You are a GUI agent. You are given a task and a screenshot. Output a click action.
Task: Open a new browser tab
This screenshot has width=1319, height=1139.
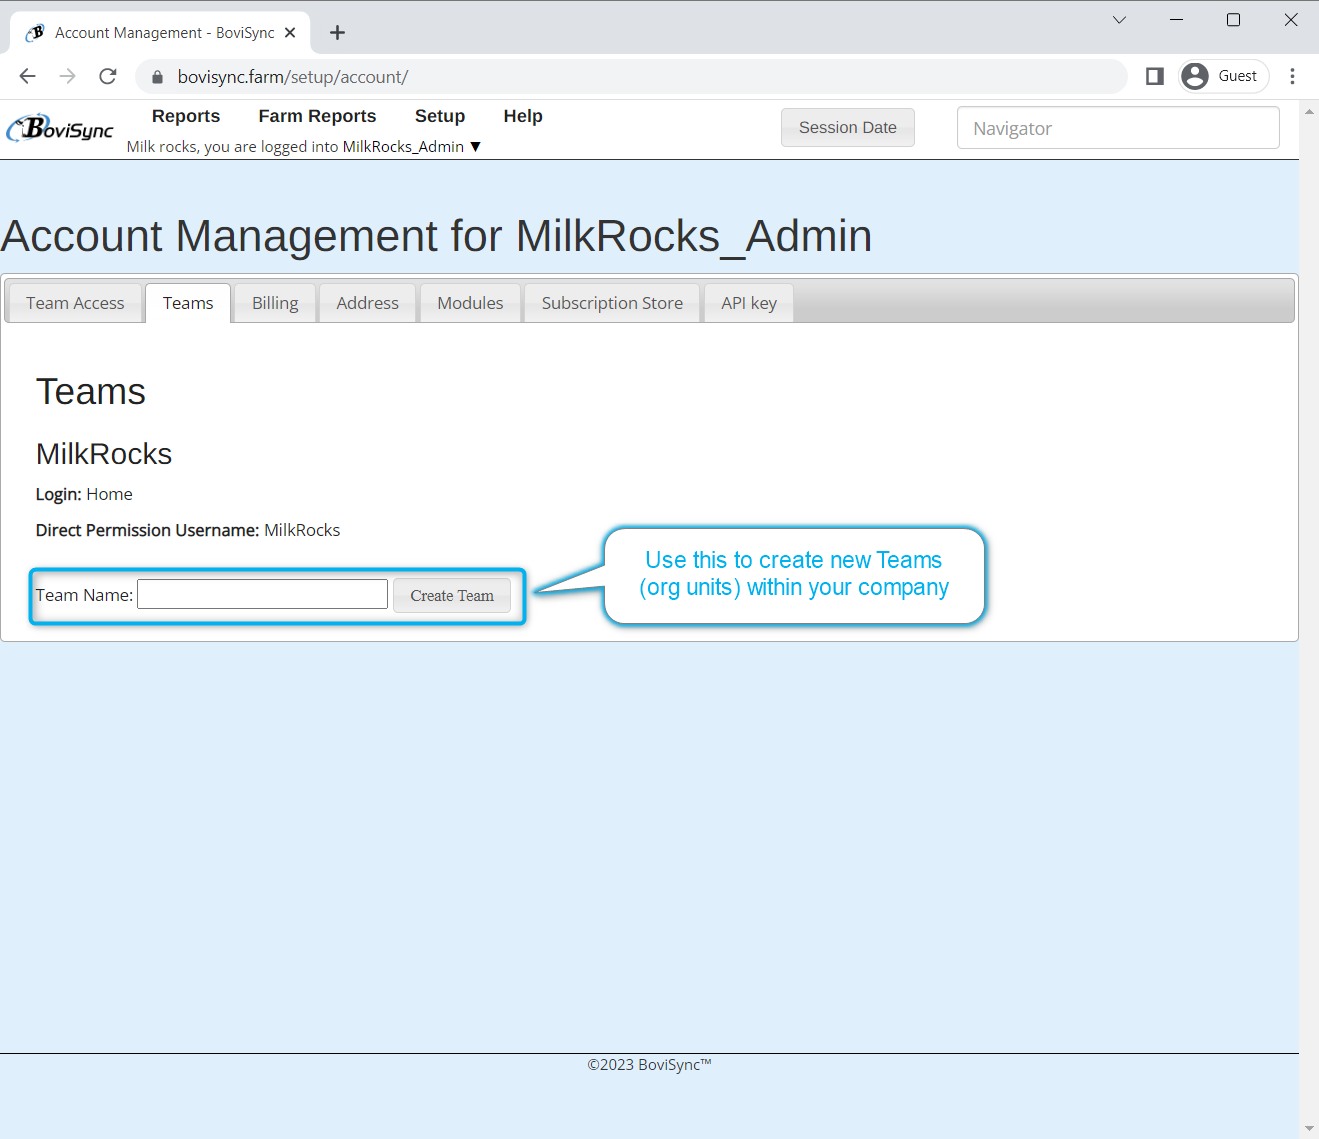(338, 33)
